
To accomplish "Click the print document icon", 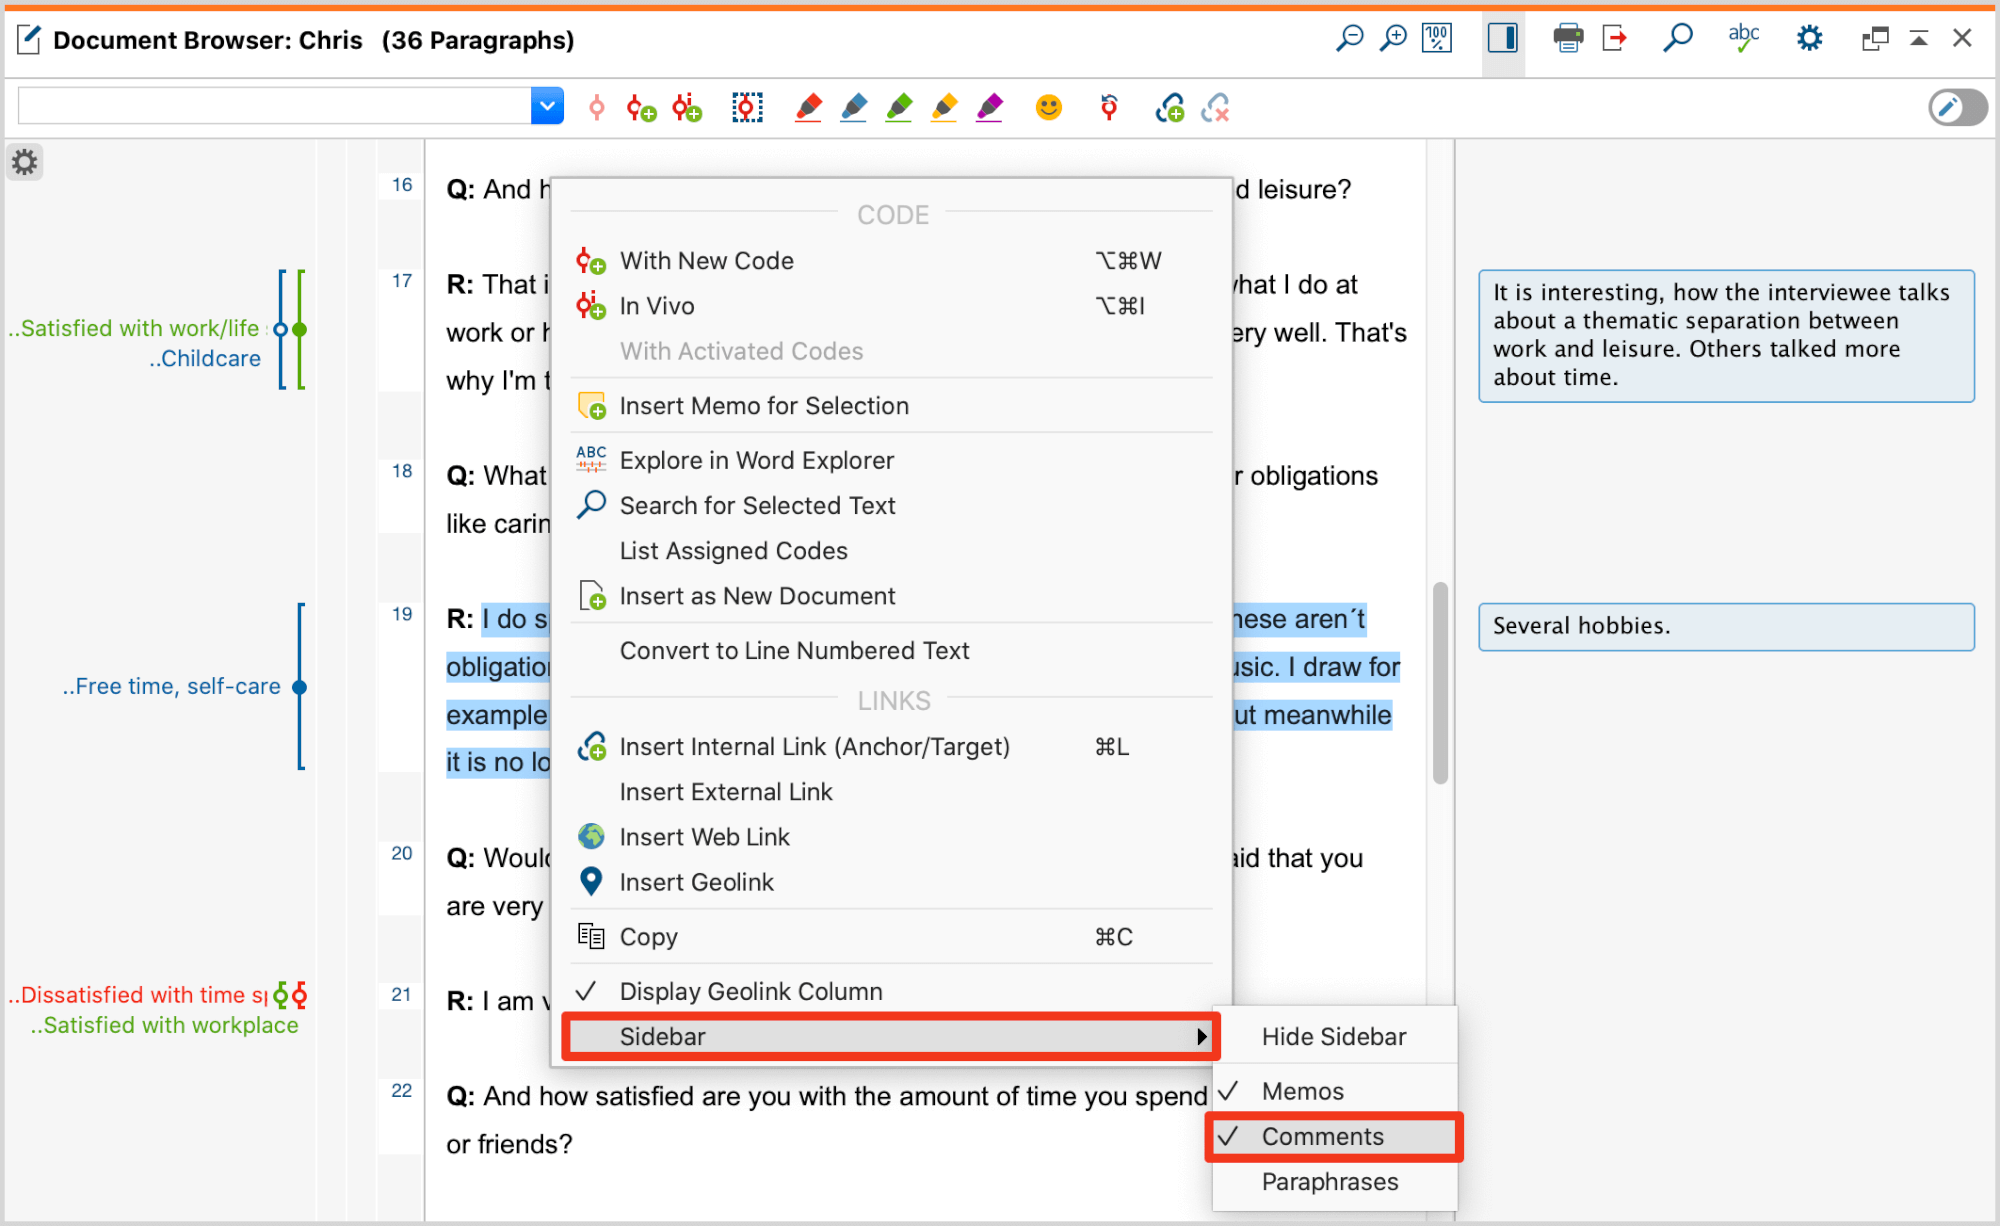I will point(1567,39).
